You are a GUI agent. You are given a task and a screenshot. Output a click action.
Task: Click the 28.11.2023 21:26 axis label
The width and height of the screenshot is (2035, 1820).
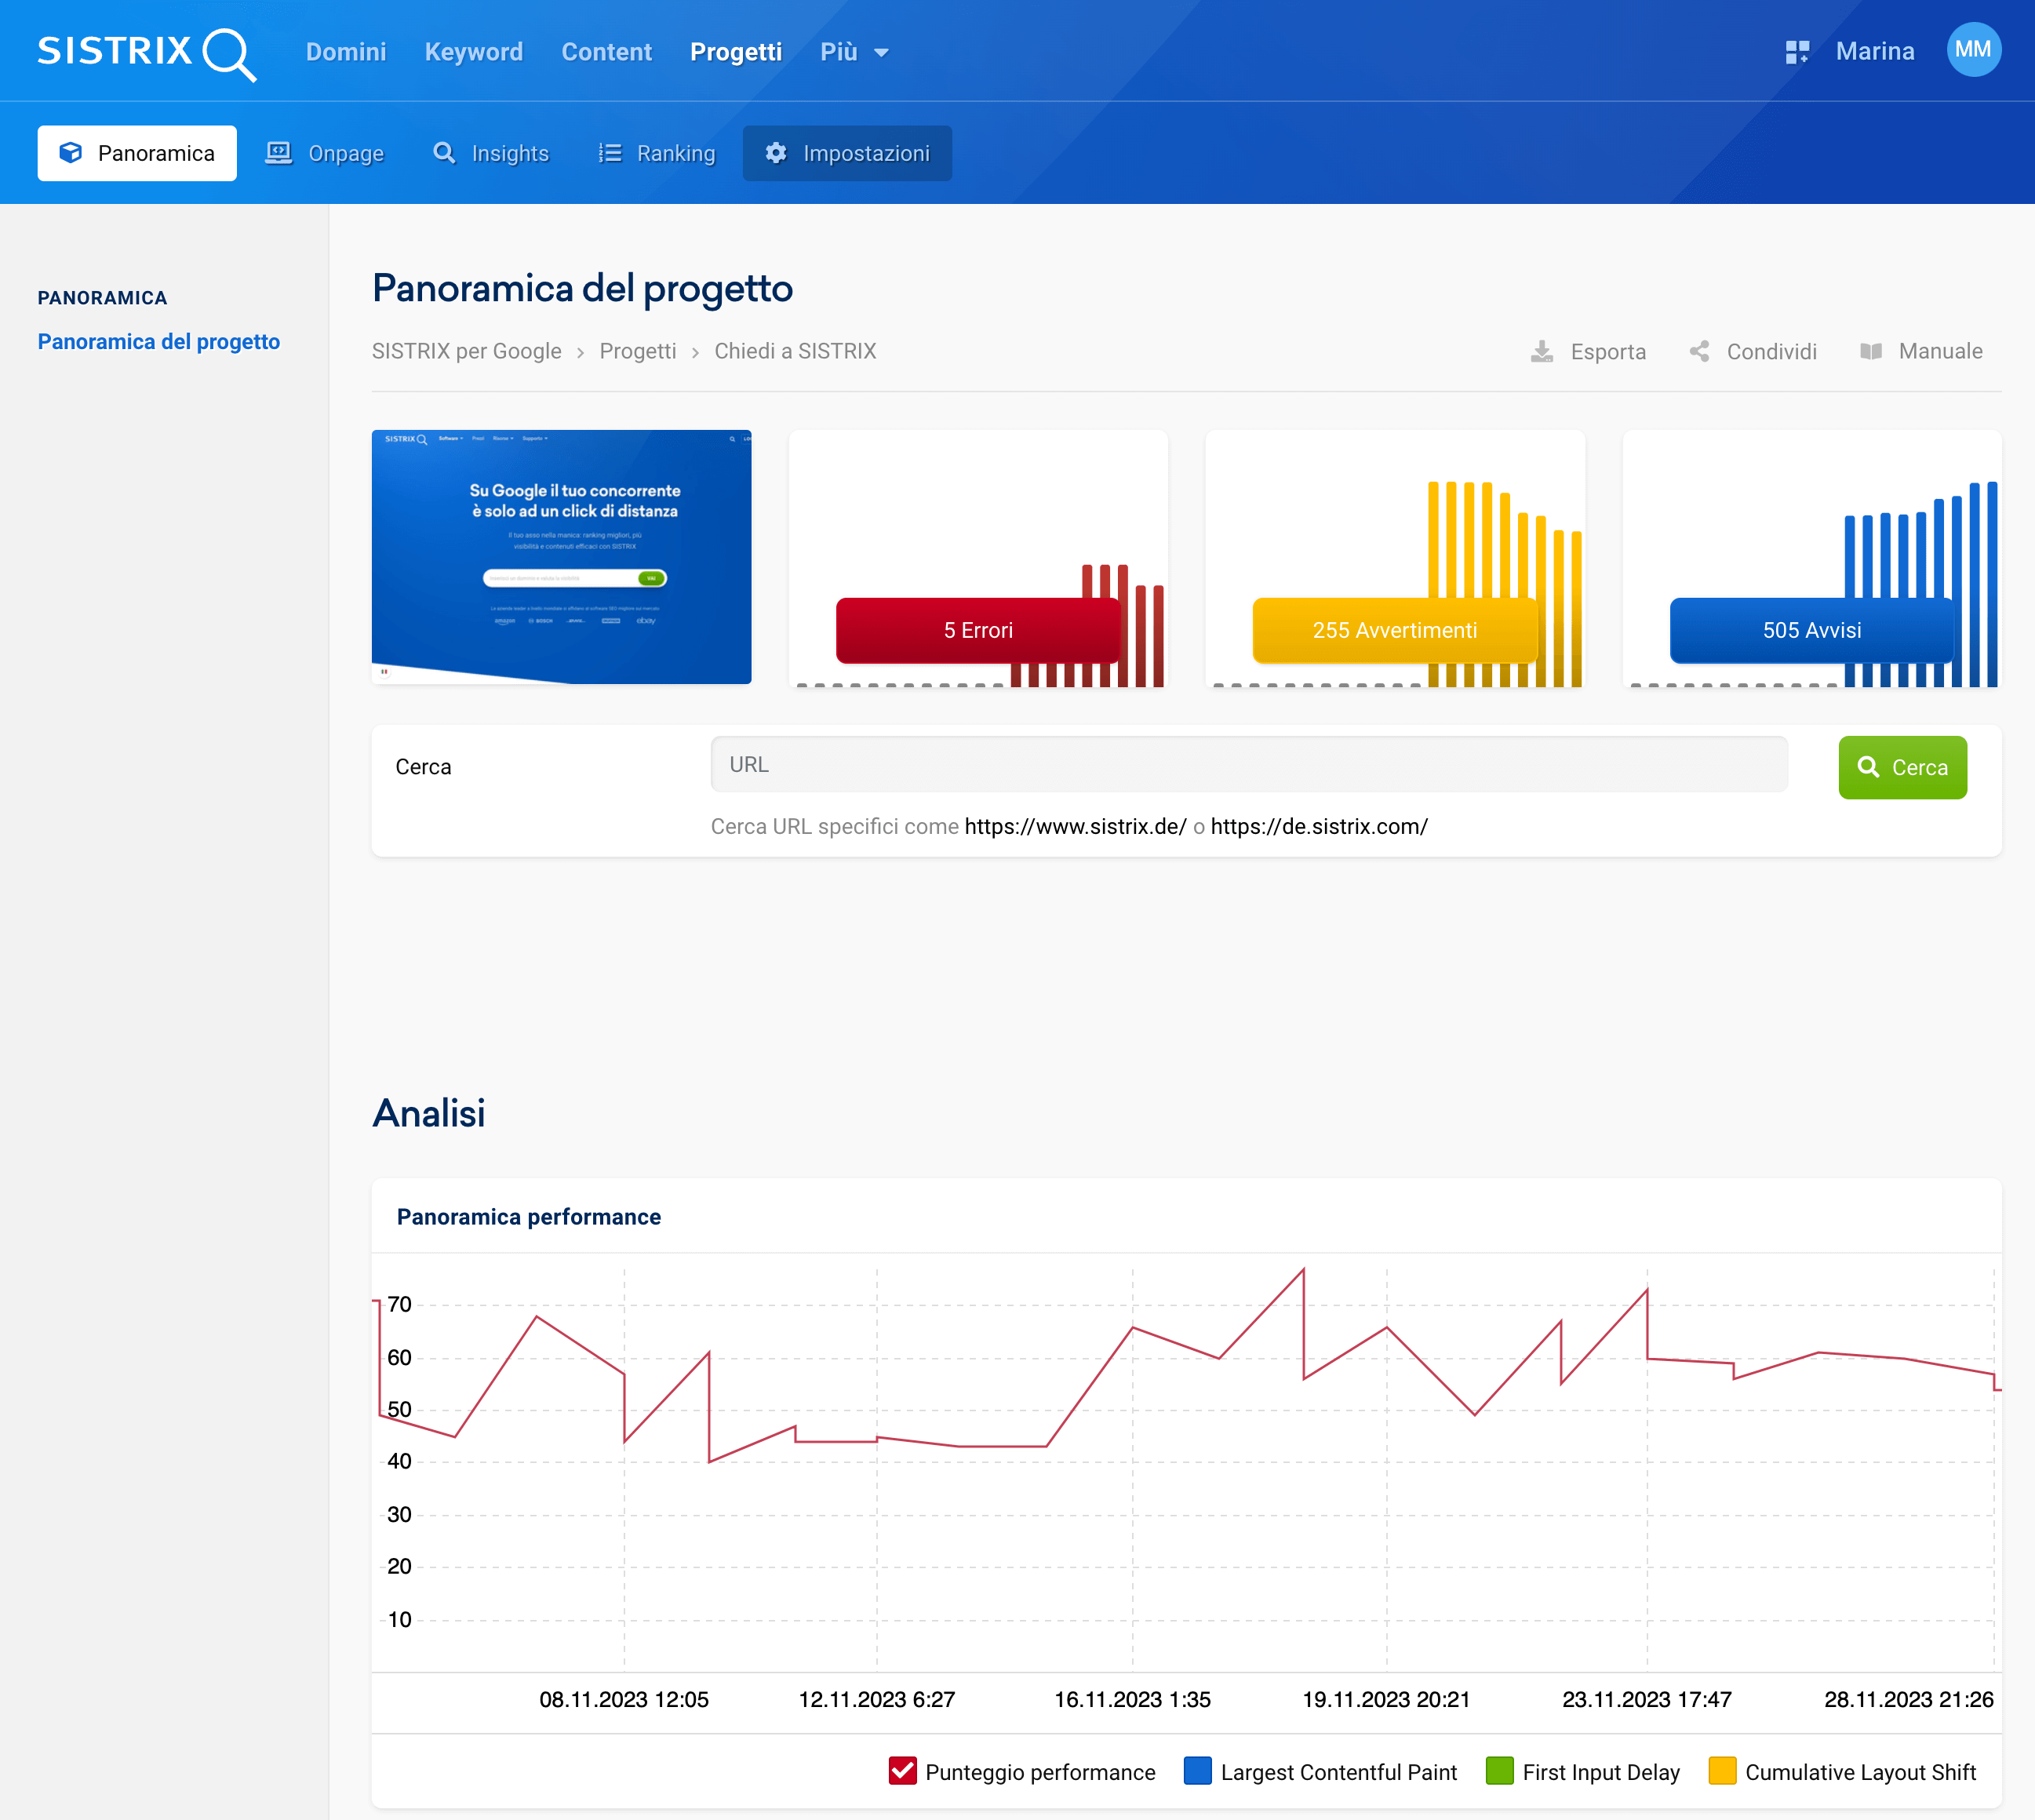click(1909, 1699)
